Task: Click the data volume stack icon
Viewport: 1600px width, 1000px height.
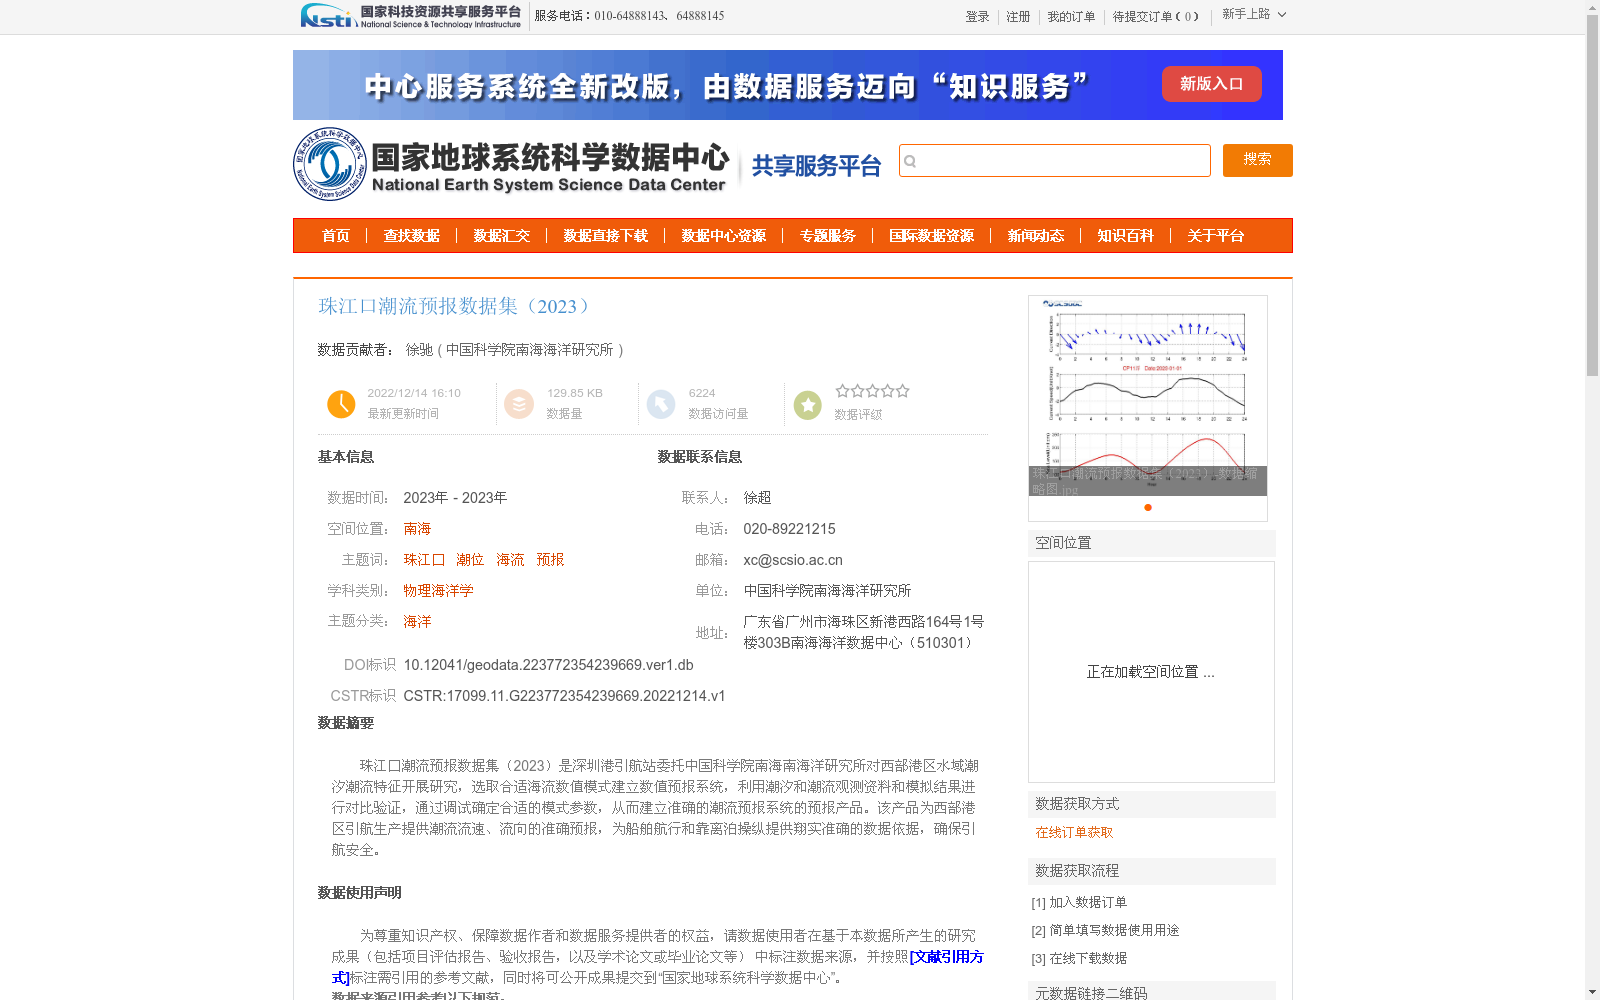Action: (518, 404)
